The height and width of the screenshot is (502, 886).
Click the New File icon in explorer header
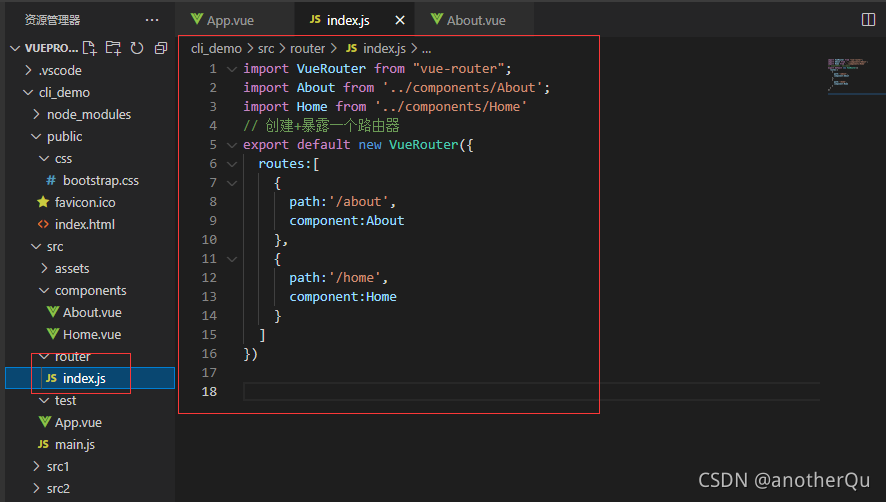[89, 48]
